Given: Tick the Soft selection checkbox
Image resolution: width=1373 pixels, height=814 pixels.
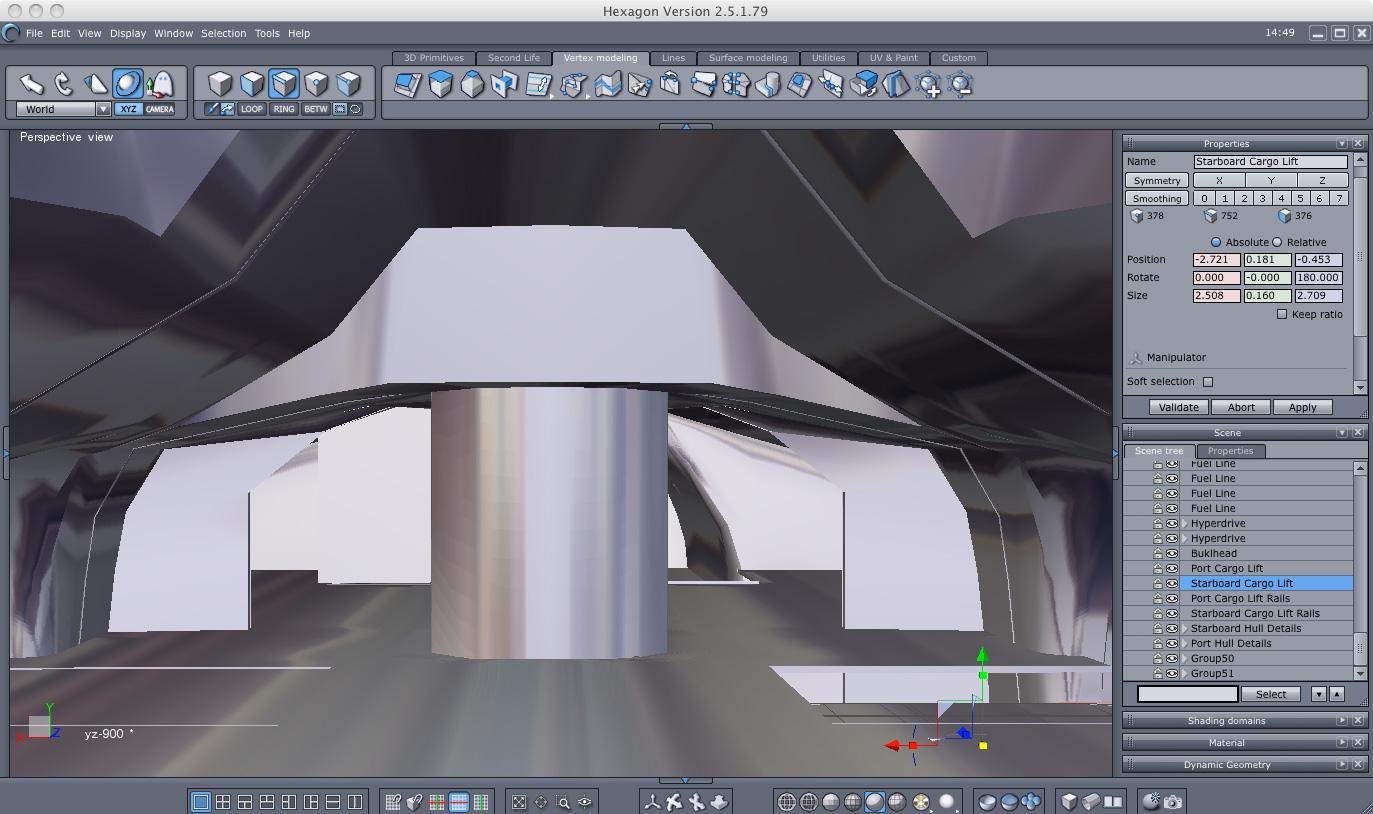Looking at the screenshot, I should pyautogui.click(x=1208, y=381).
